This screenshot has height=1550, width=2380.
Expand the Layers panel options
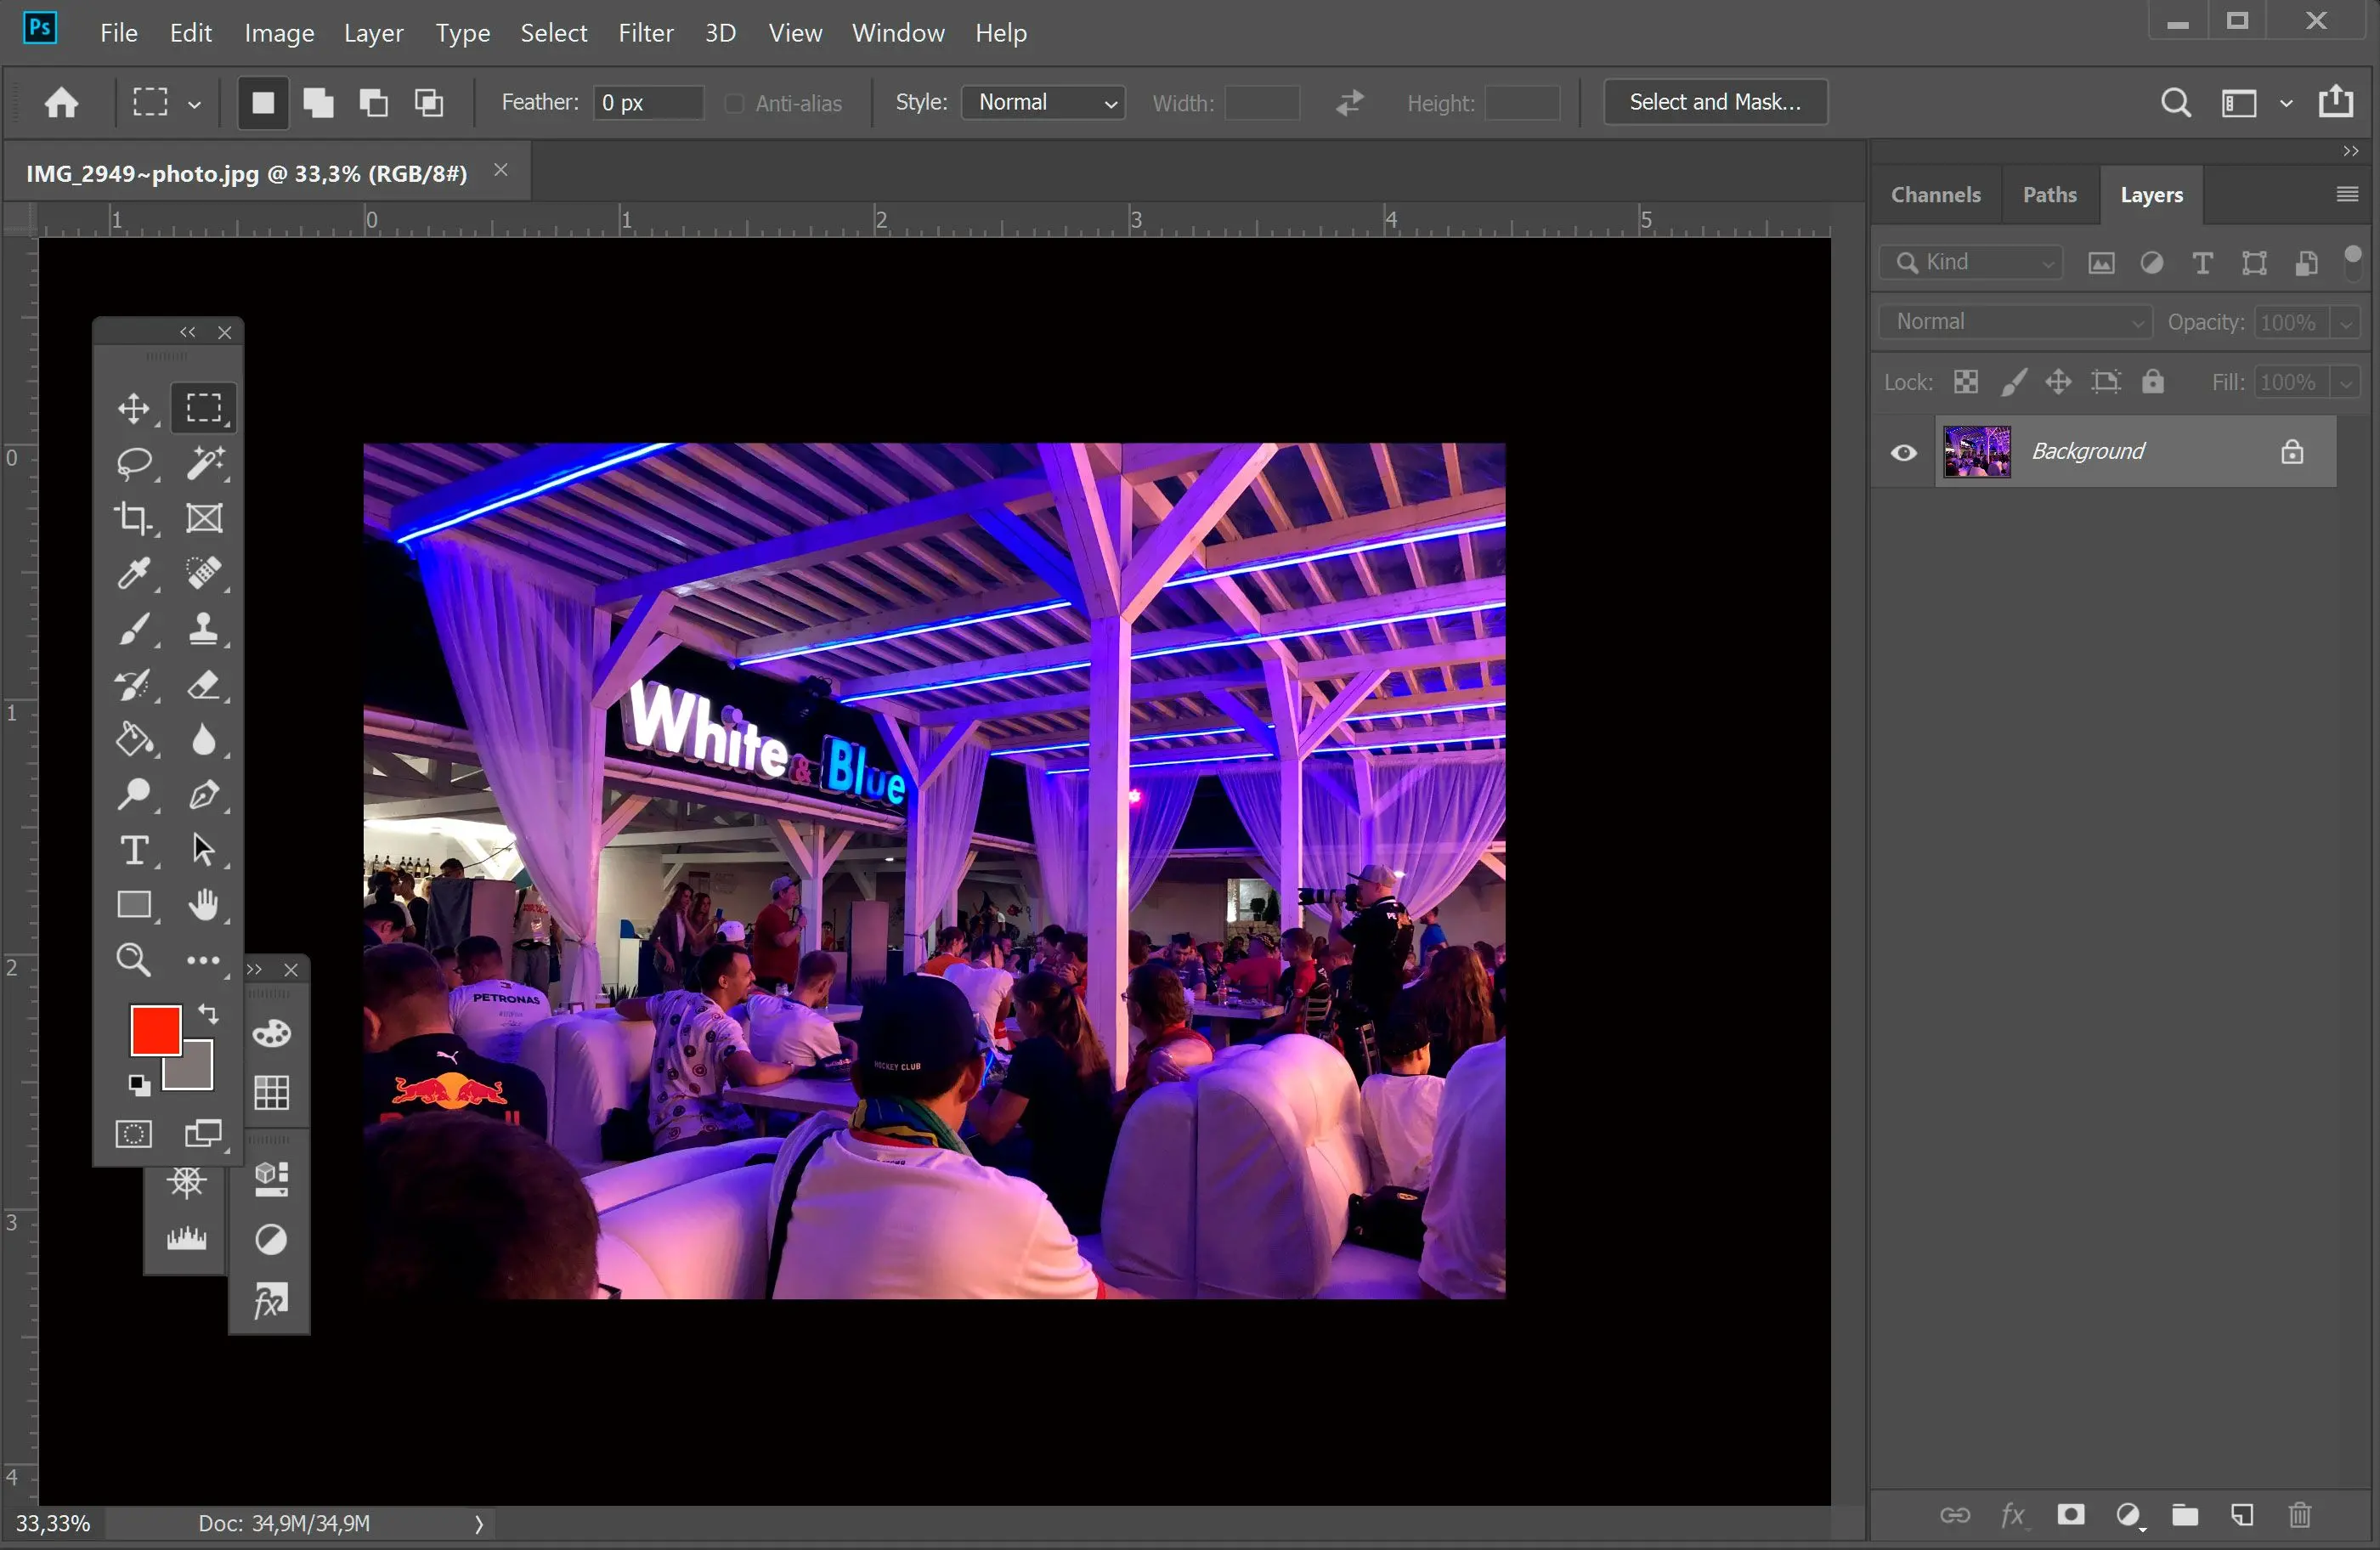click(2345, 193)
